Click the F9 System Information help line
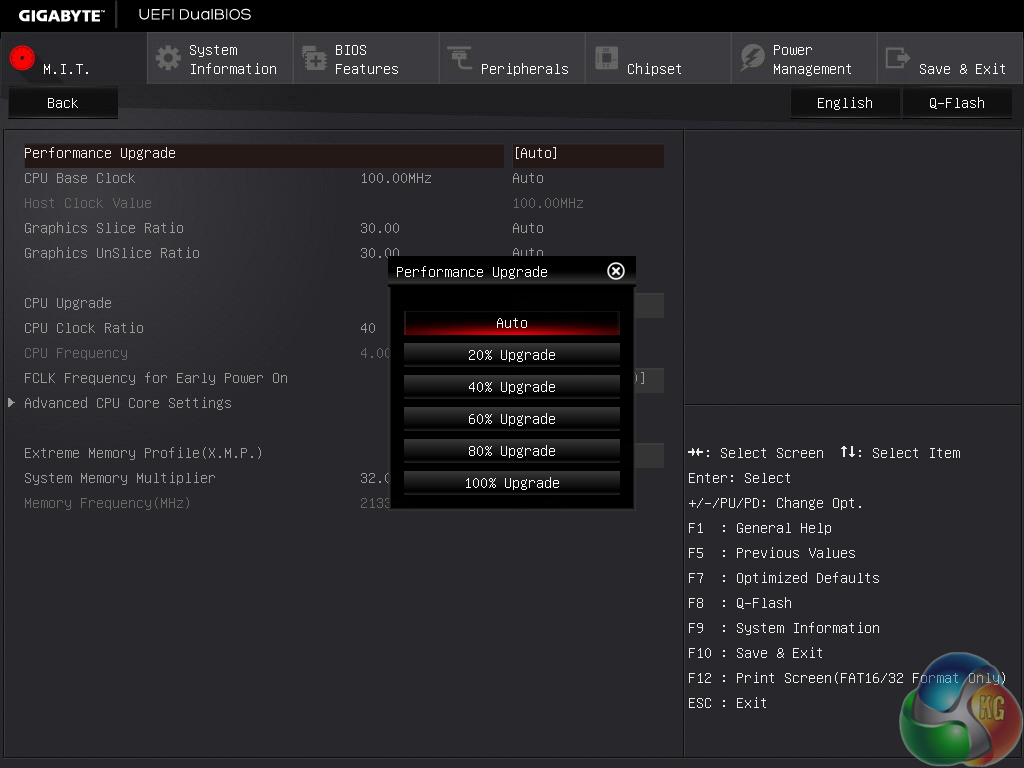The image size is (1024, 768). tap(784, 628)
